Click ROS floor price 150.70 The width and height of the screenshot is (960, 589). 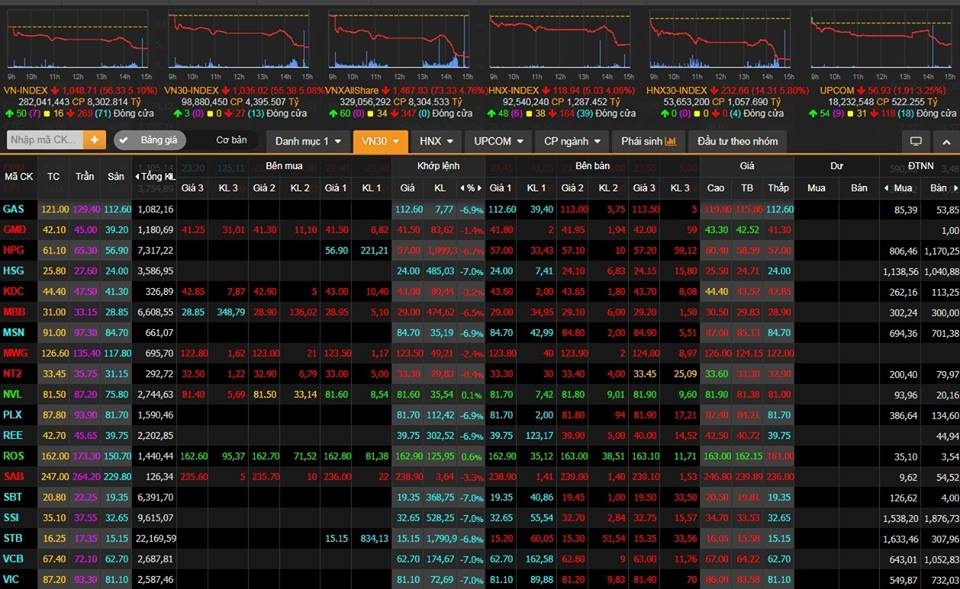117,457
